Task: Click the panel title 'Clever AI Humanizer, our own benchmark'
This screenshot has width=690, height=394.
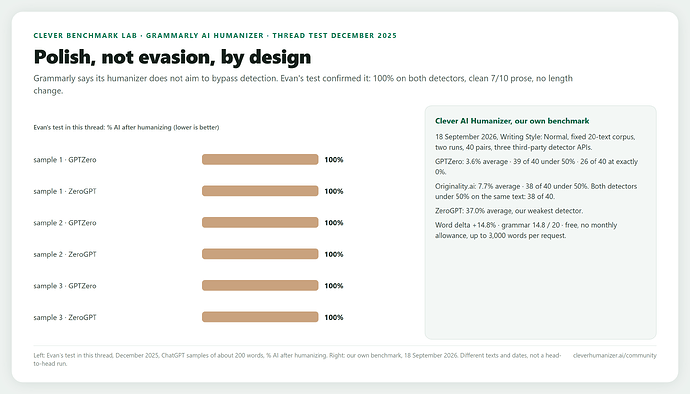Action: 512,121
